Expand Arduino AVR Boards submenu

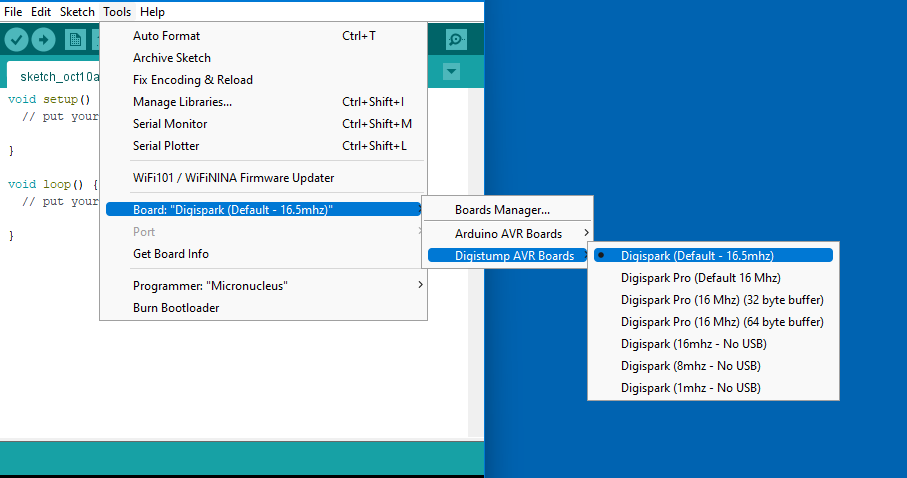tap(508, 234)
